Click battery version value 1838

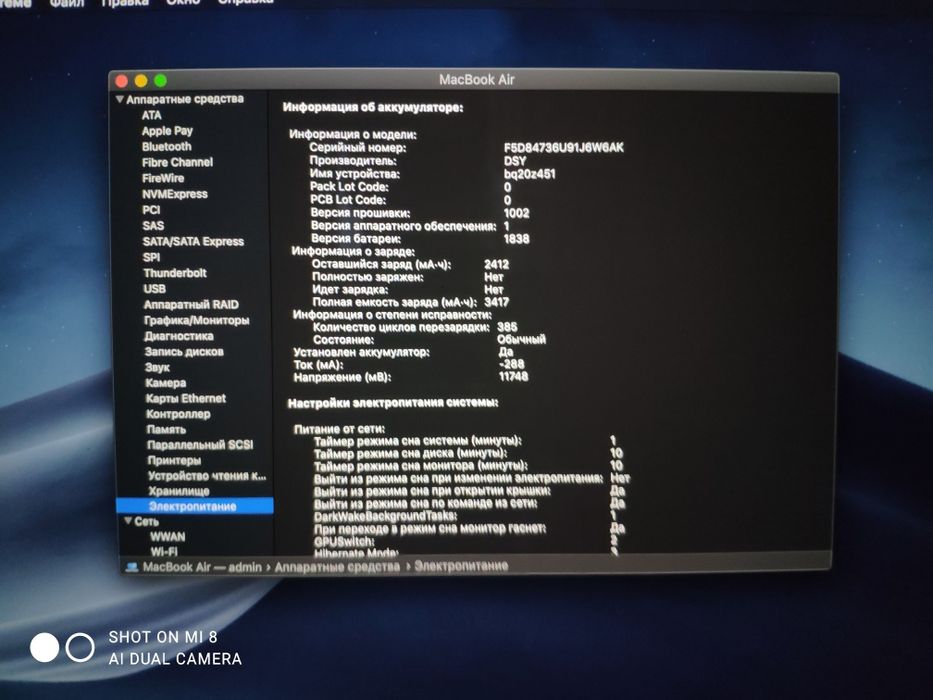516,239
